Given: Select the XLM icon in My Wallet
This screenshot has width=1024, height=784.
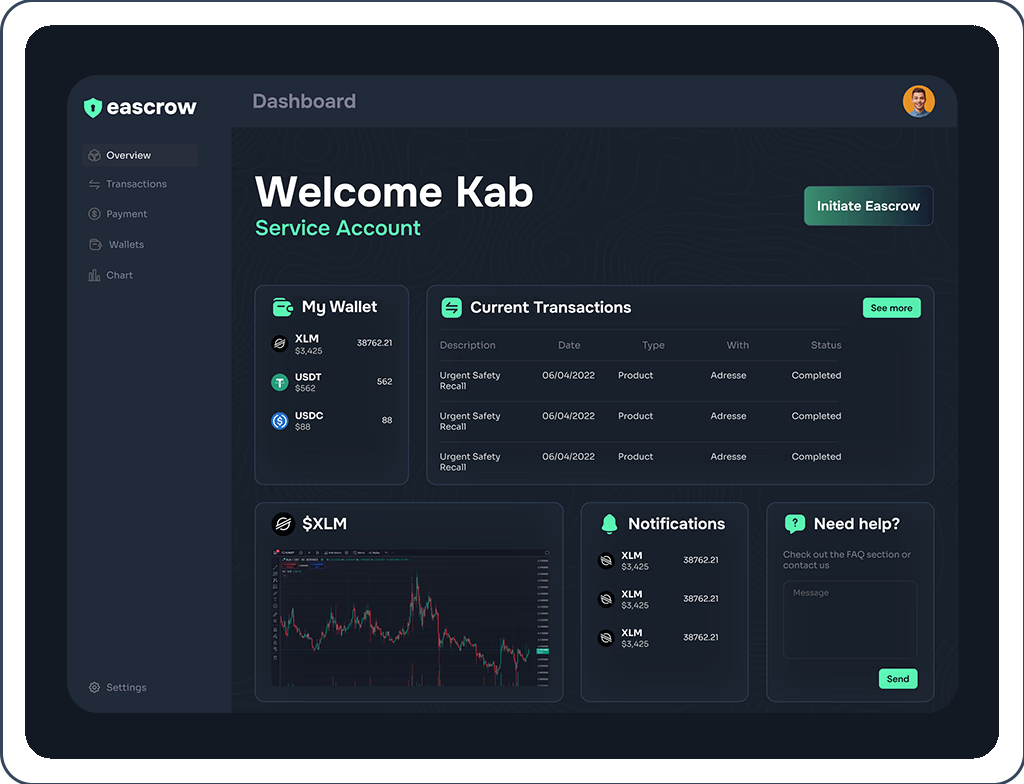Looking at the screenshot, I should tap(280, 344).
